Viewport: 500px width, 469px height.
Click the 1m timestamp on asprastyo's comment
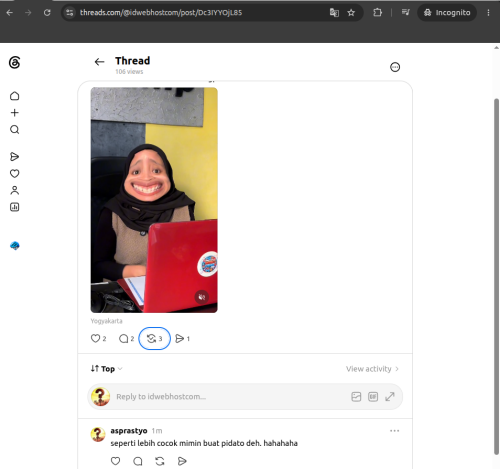click(157, 431)
